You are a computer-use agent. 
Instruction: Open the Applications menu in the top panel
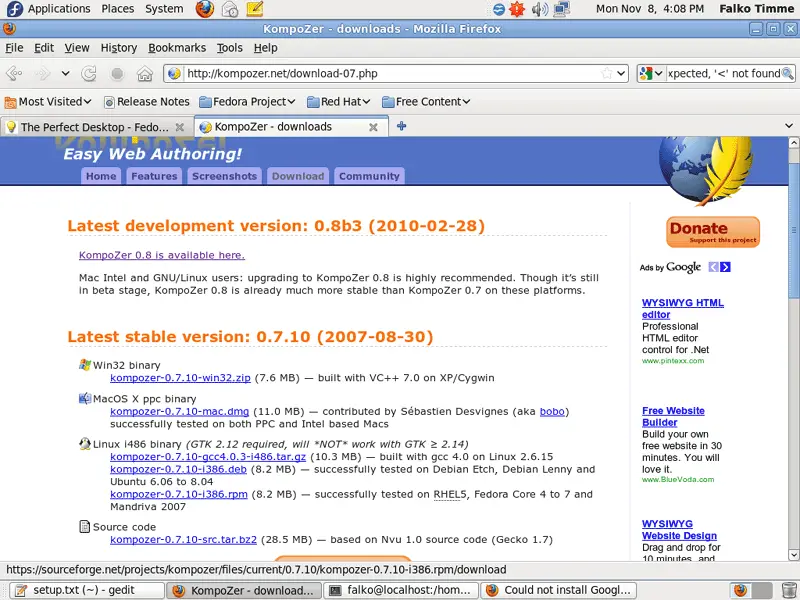(x=59, y=9)
